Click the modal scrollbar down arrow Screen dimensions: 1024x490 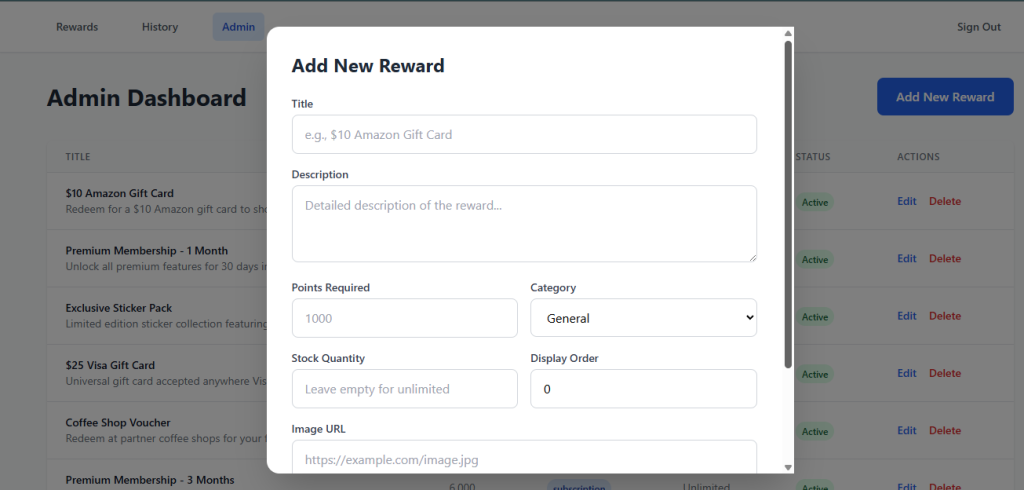(x=788, y=467)
